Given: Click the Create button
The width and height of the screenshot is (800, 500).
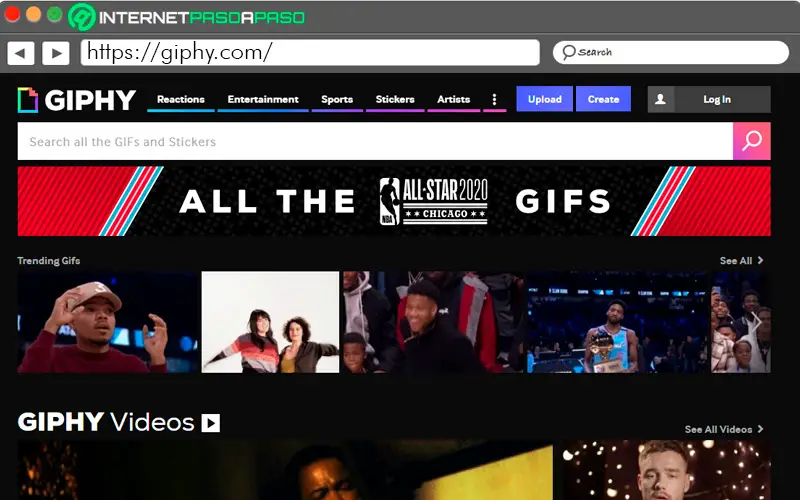Looking at the screenshot, I should point(603,99).
